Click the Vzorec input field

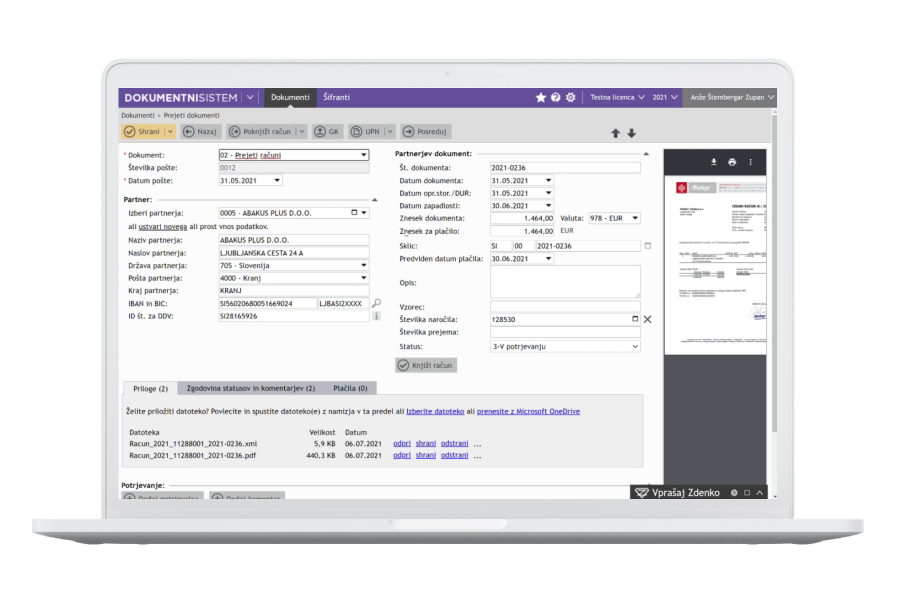coord(565,307)
